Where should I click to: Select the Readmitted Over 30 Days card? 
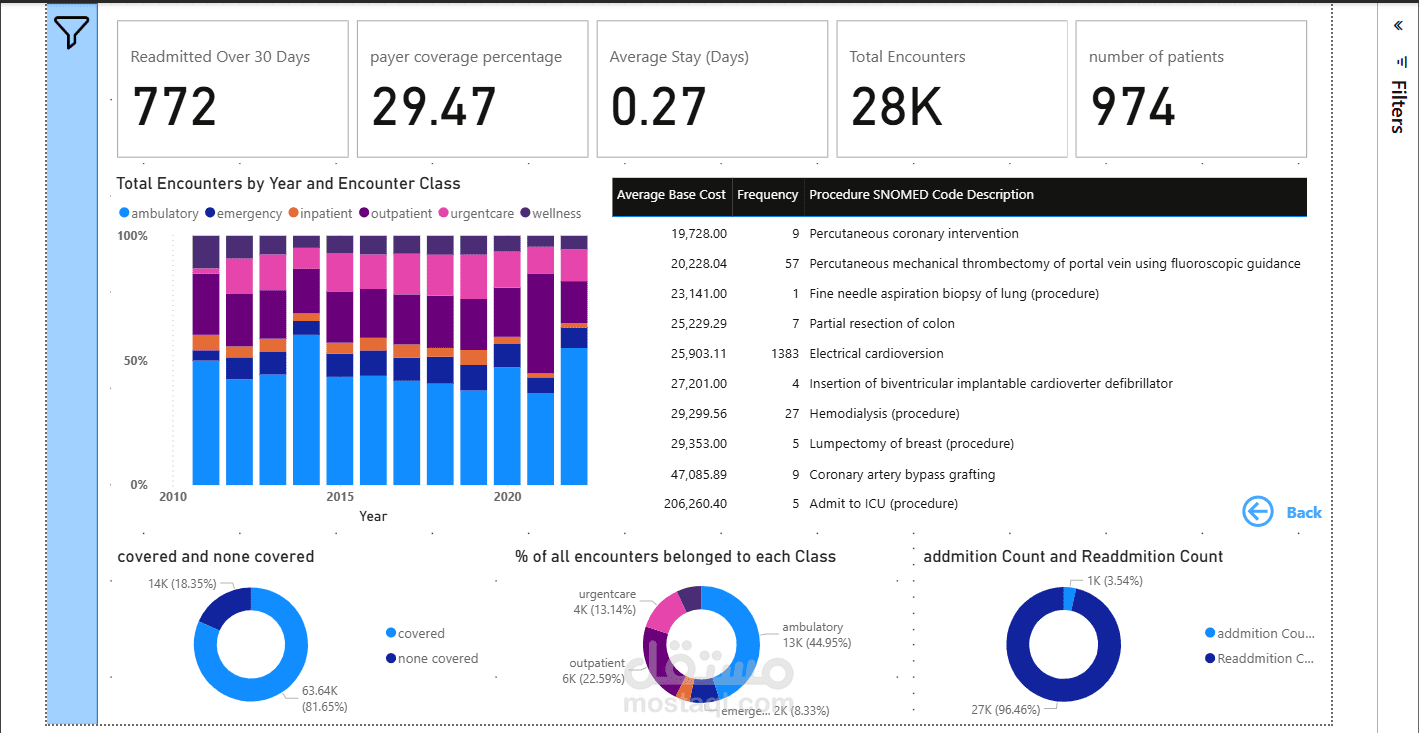(x=233, y=89)
